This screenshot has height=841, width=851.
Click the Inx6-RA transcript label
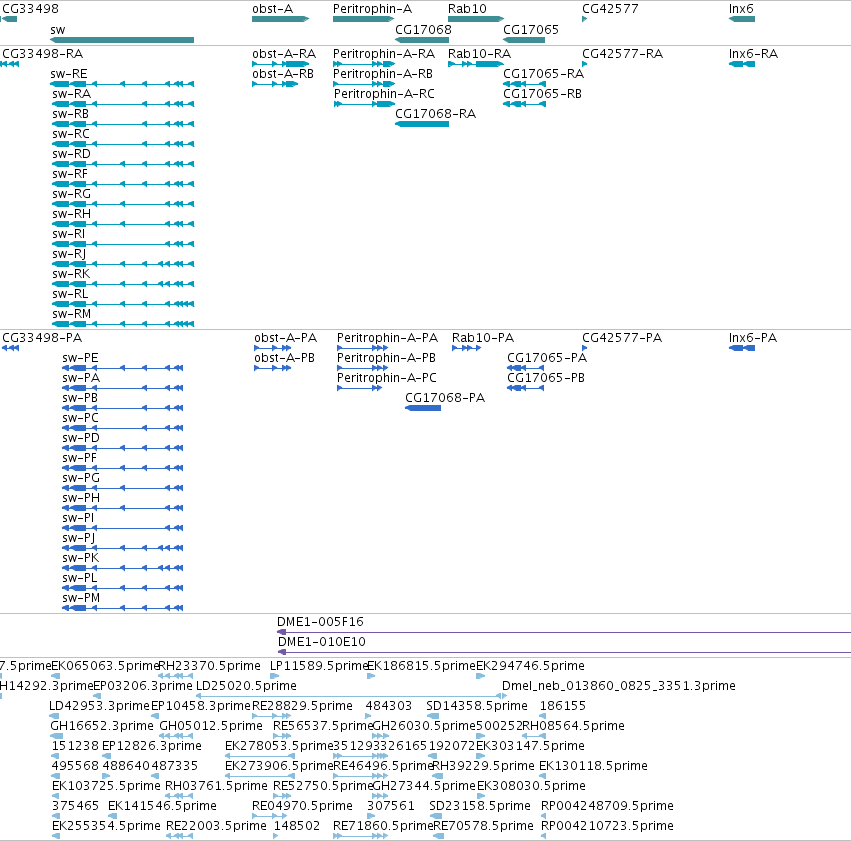click(x=753, y=54)
